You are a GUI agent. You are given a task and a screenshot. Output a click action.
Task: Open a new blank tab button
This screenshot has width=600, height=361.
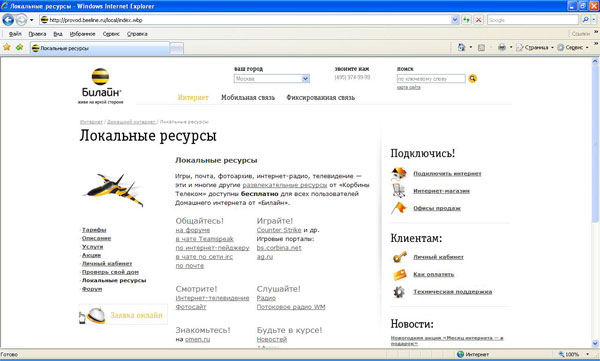(x=176, y=49)
